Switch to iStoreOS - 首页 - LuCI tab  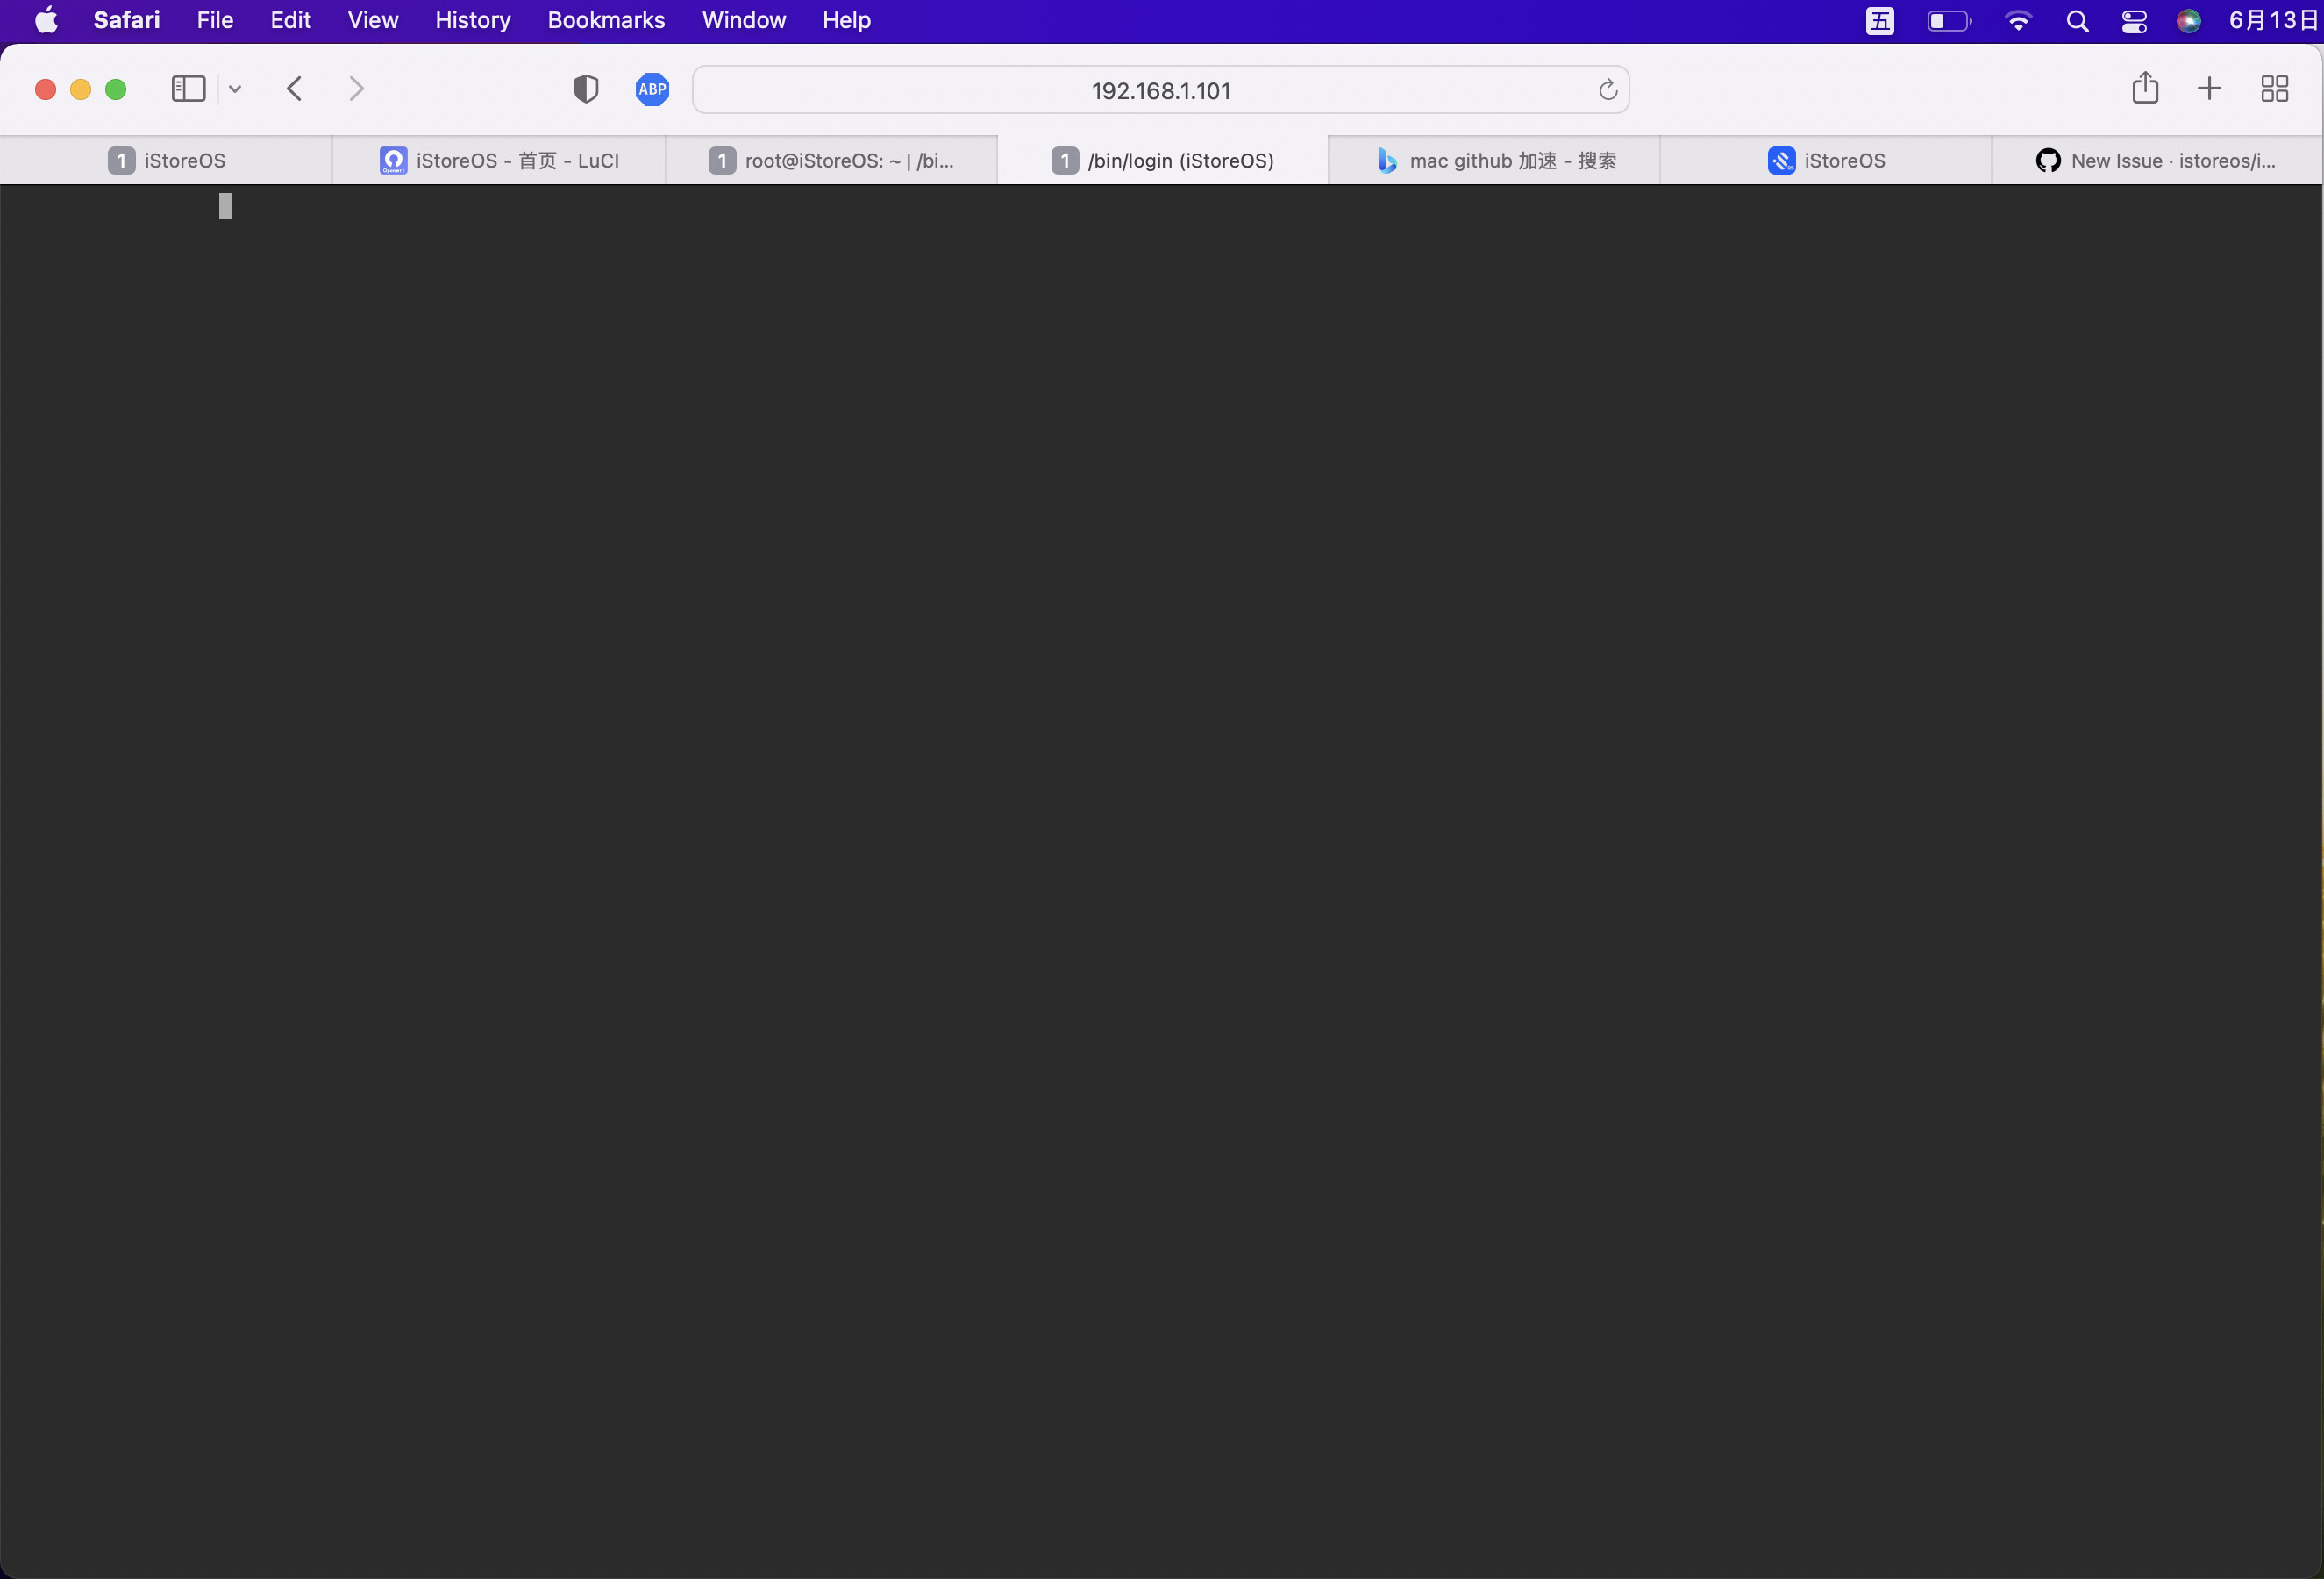499,160
